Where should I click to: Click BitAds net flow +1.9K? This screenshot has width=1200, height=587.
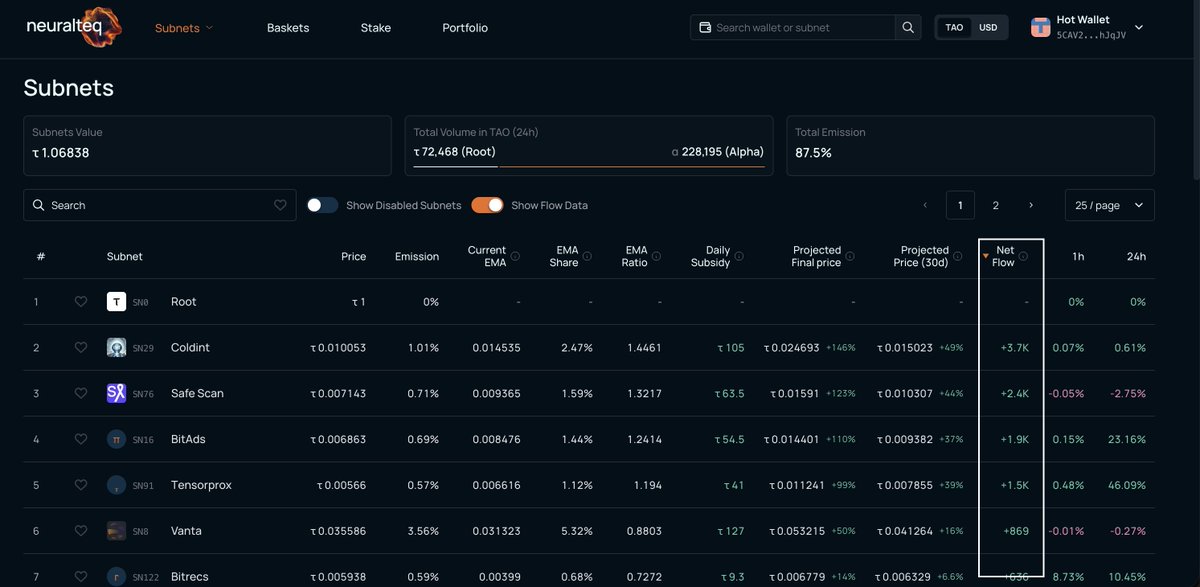[x=1014, y=440]
